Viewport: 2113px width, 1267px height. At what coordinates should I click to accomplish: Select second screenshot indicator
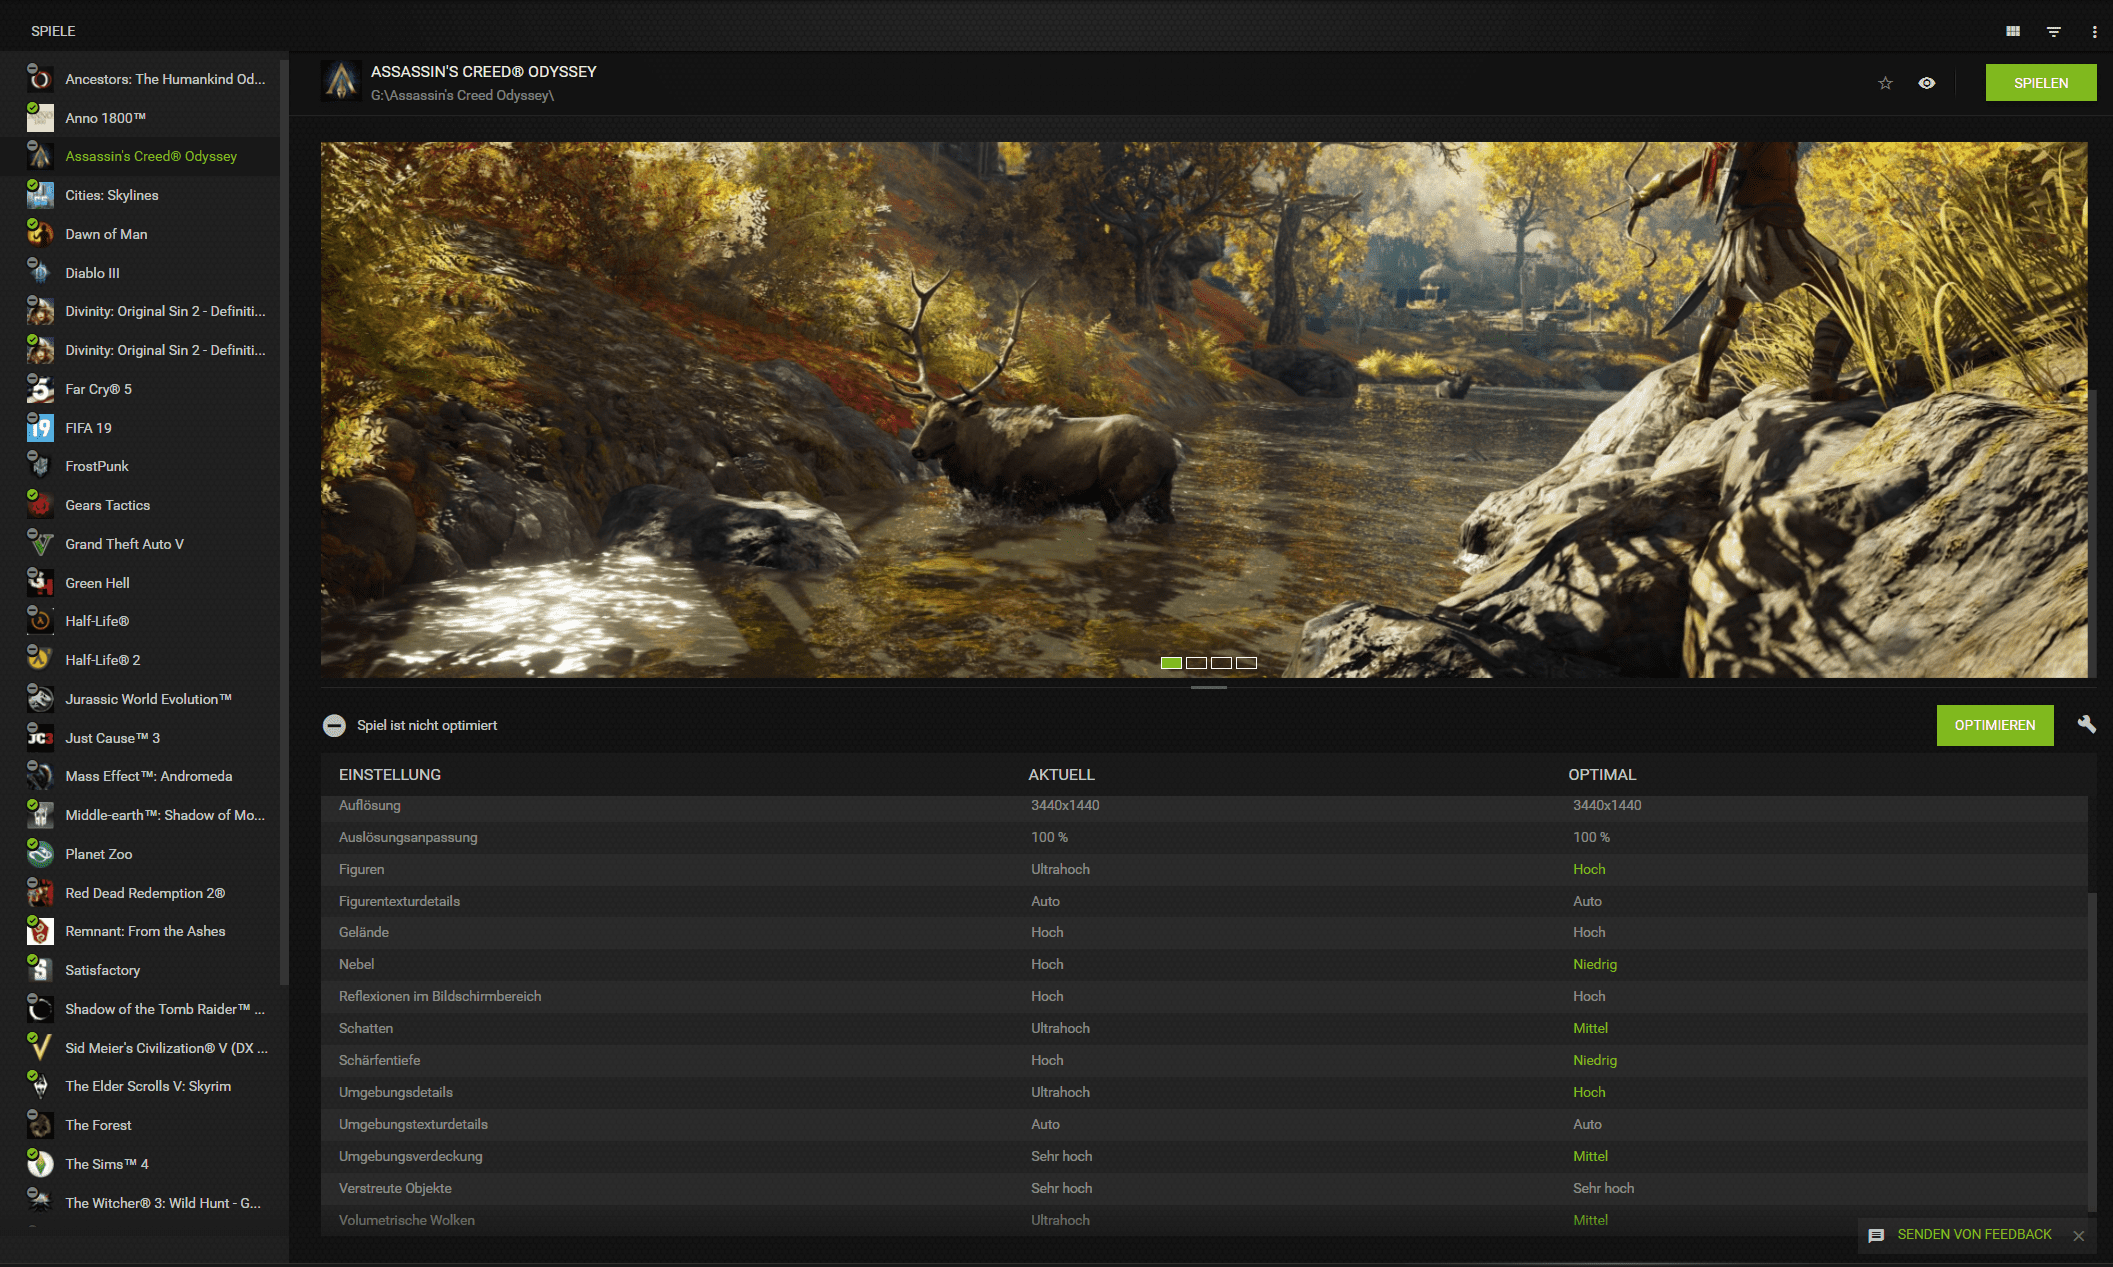(1196, 663)
